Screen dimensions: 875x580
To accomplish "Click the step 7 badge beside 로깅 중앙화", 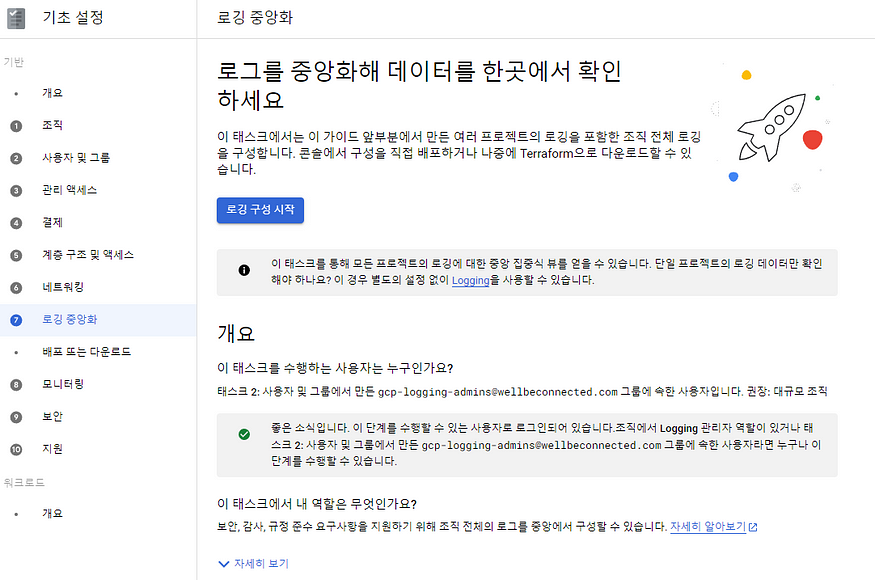I will tap(16, 320).
